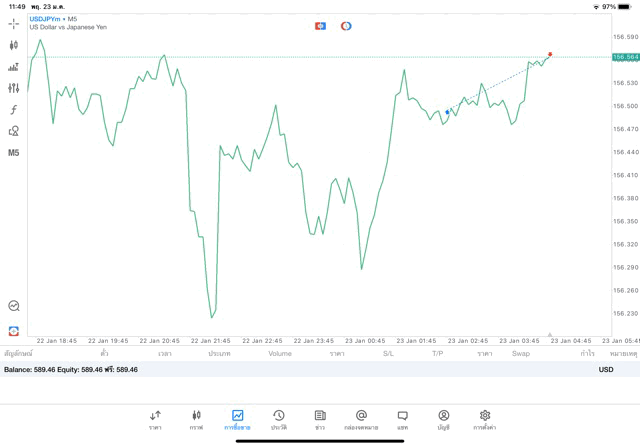This screenshot has height=447, width=640.
Task: Sort trades by Volume column header
Action: (x=280, y=353)
